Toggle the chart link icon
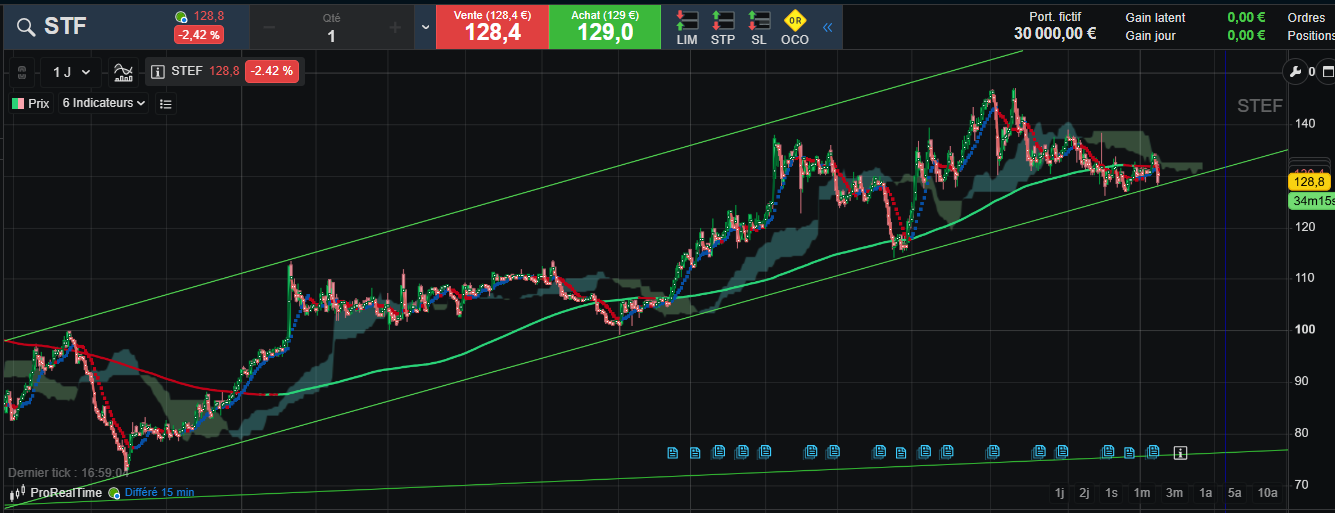 point(21,72)
